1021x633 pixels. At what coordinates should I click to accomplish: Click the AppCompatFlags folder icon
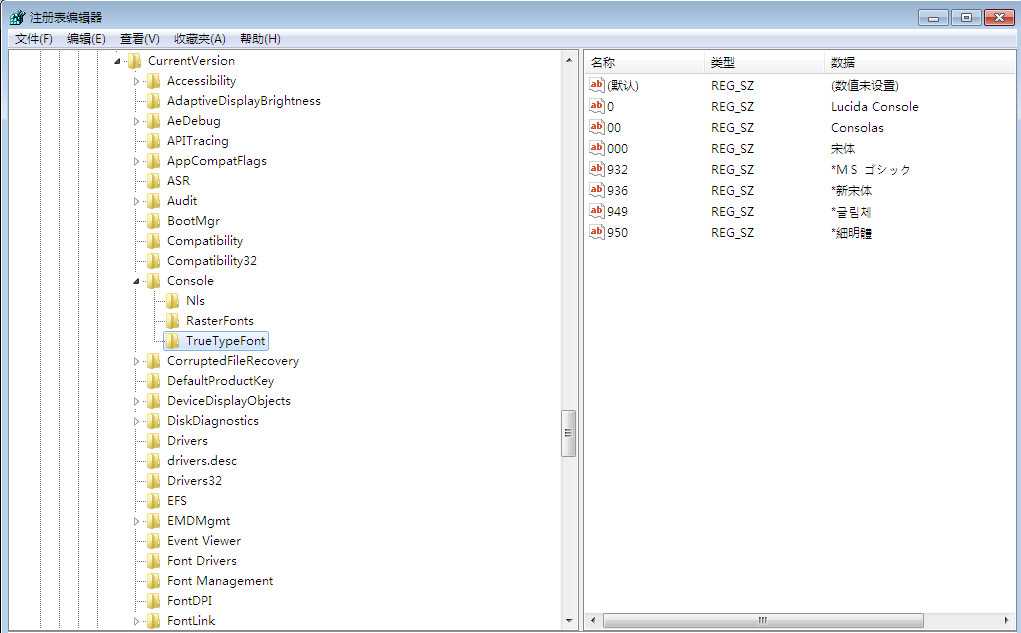coord(154,162)
